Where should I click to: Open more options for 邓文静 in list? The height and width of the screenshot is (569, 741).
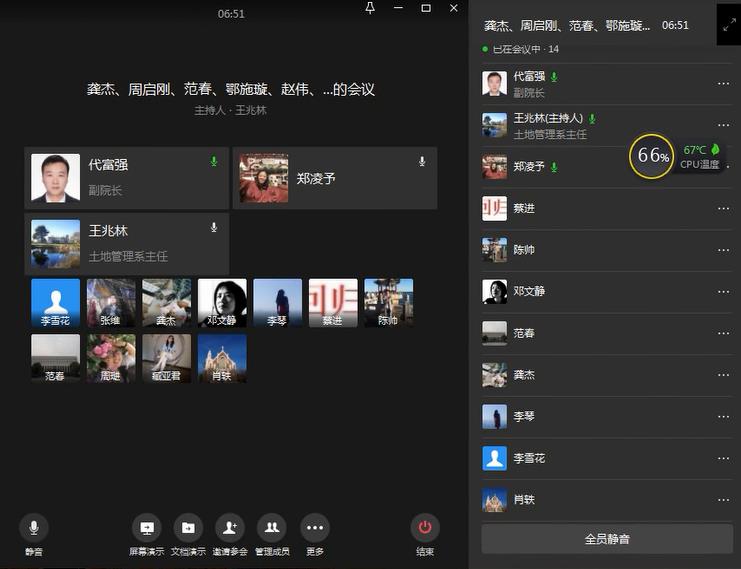(x=723, y=291)
